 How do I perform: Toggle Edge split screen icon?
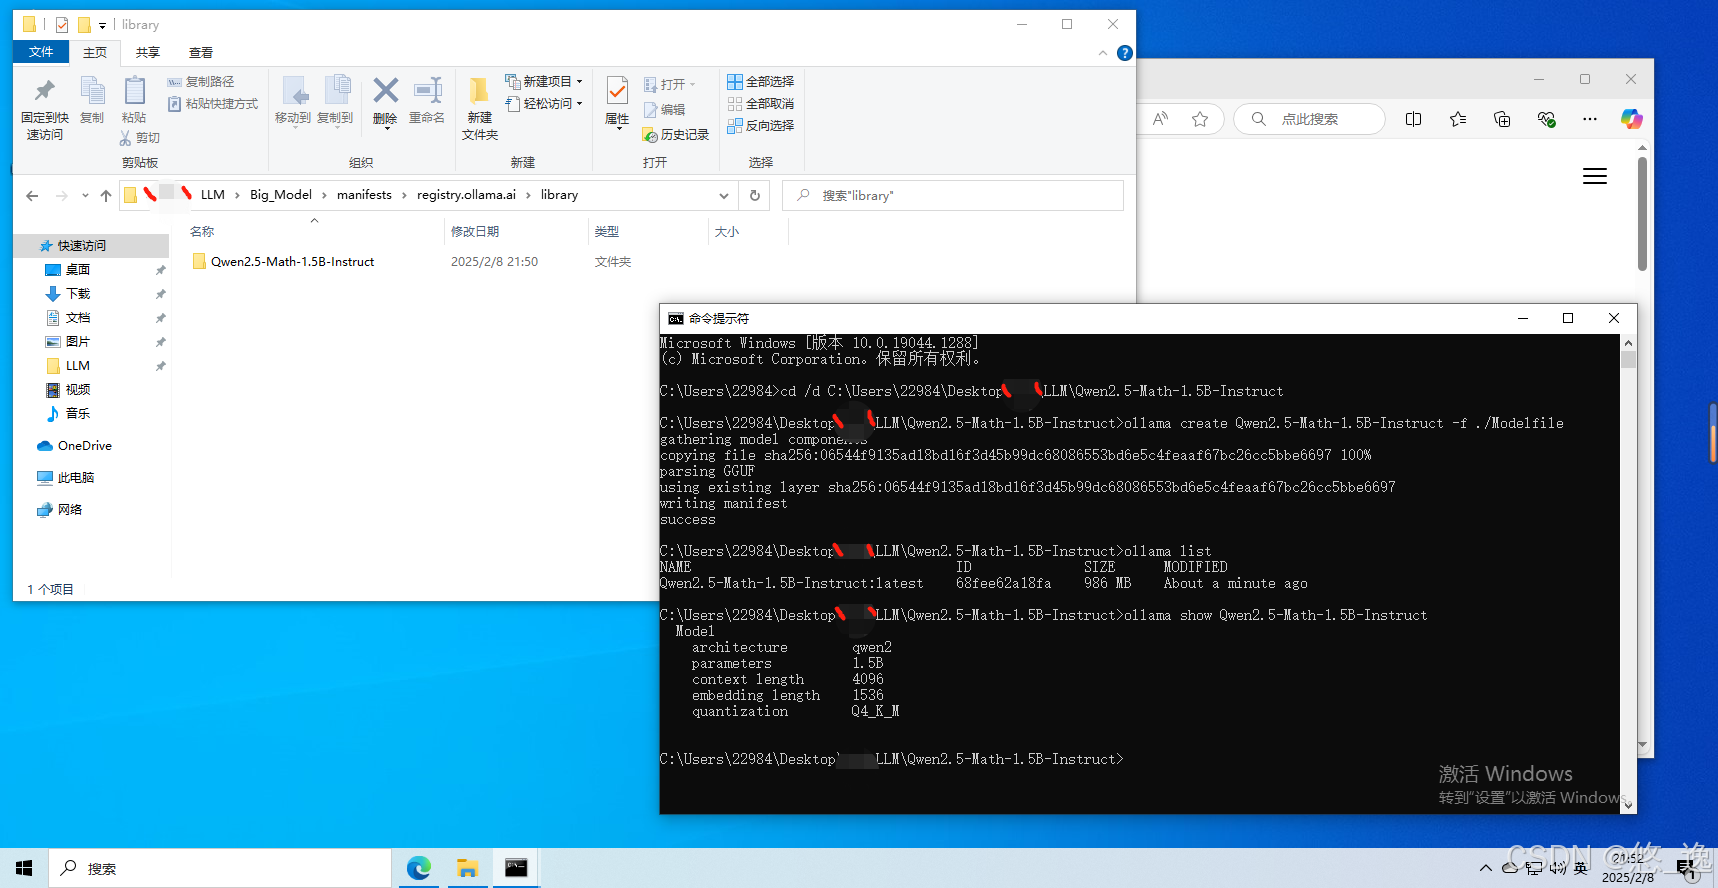(1413, 119)
